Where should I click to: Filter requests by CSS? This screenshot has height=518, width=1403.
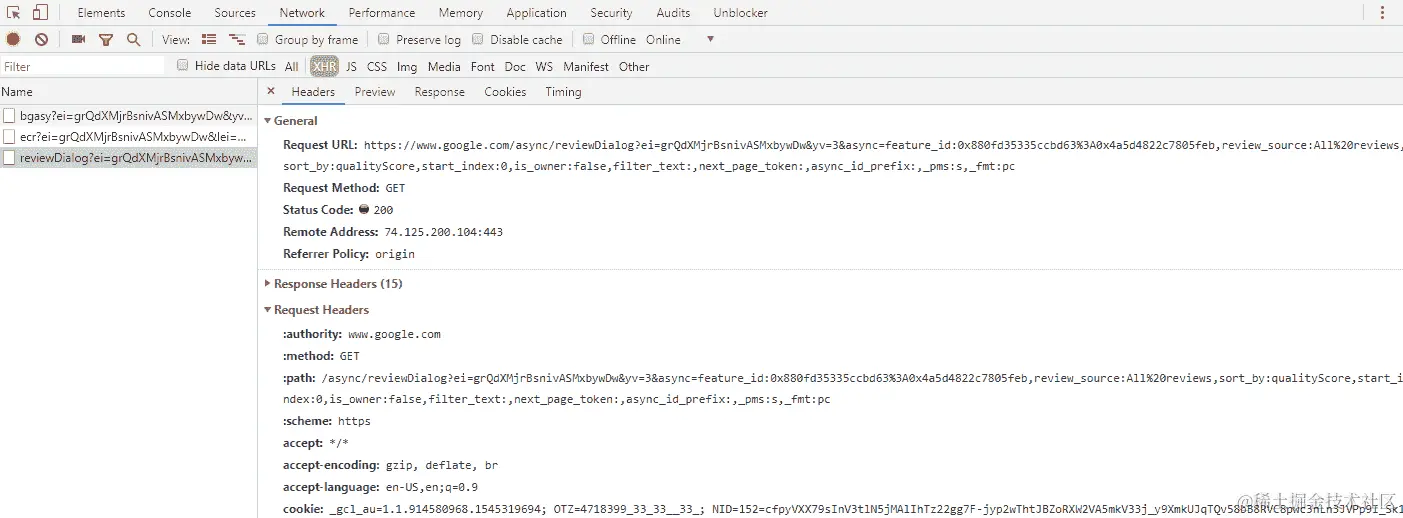click(377, 67)
